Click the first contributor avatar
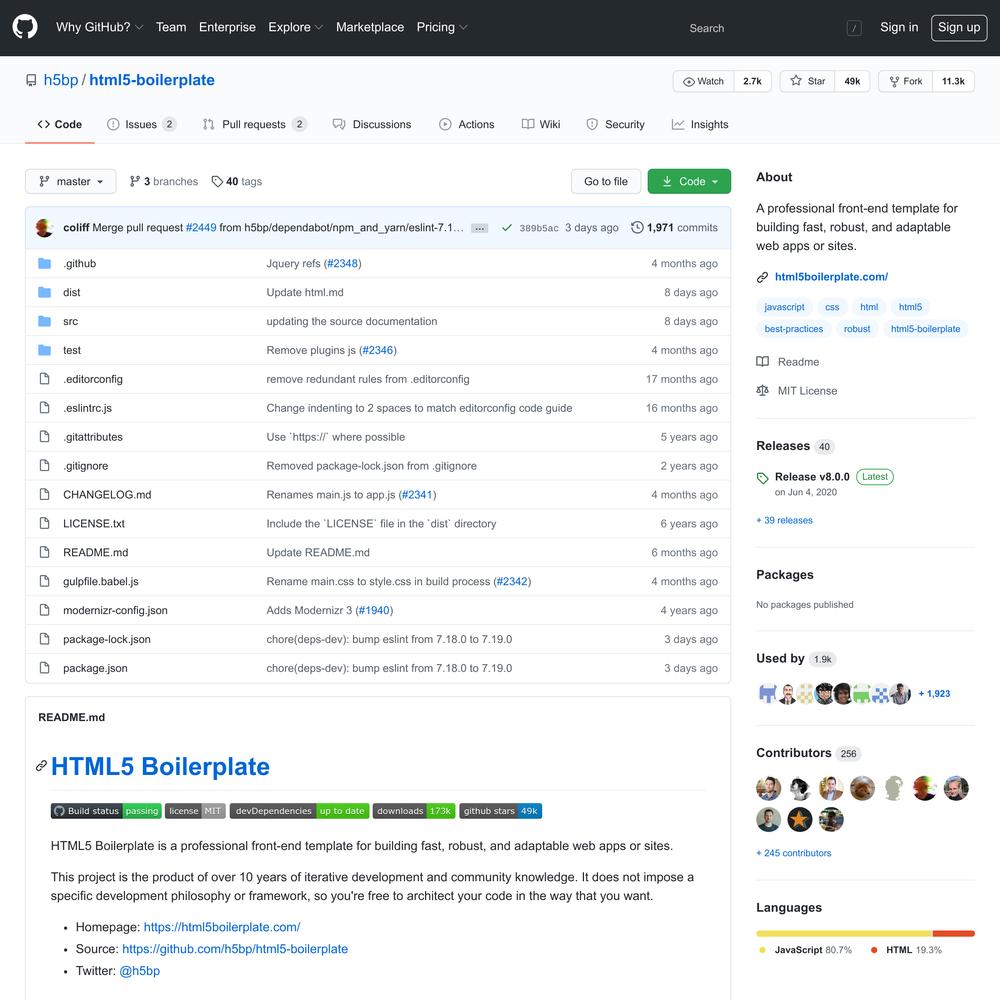Viewport: 1000px width, 1000px height. click(768, 788)
